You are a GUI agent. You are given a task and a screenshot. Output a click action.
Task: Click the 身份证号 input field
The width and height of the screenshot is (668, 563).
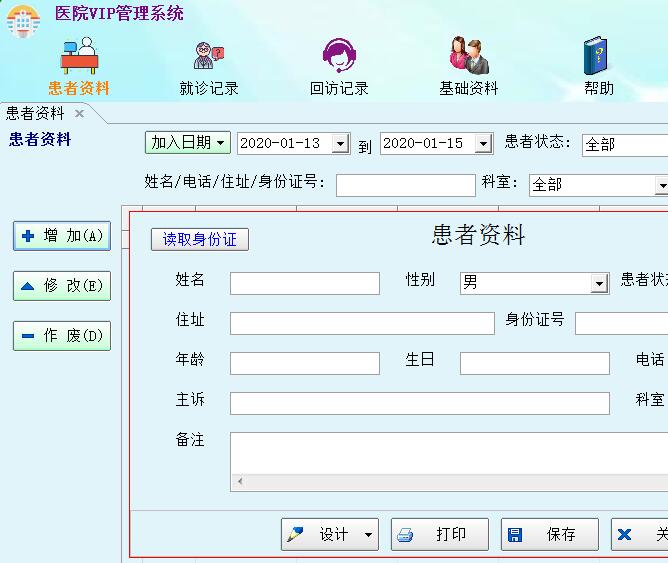click(x=622, y=323)
